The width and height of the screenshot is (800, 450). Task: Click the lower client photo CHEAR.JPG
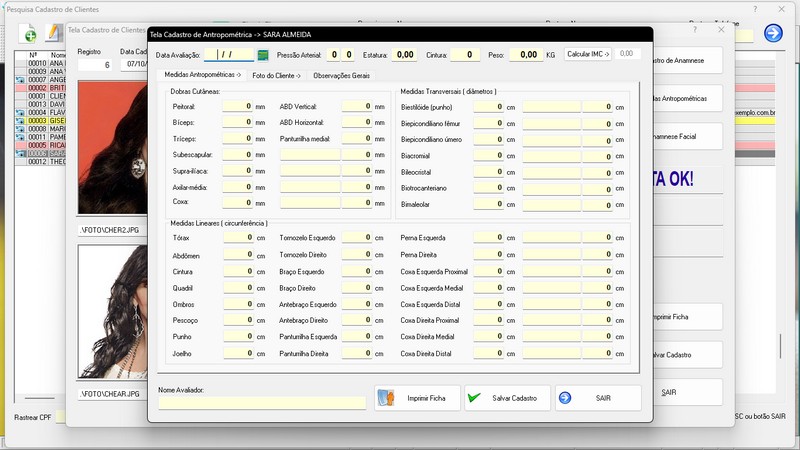(x=113, y=311)
